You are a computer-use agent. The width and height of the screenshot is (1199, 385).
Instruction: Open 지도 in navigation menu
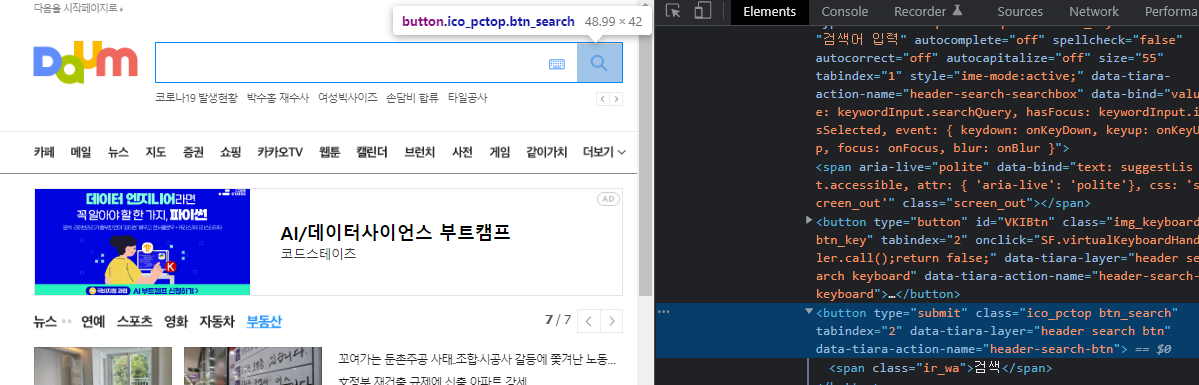(155, 152)
